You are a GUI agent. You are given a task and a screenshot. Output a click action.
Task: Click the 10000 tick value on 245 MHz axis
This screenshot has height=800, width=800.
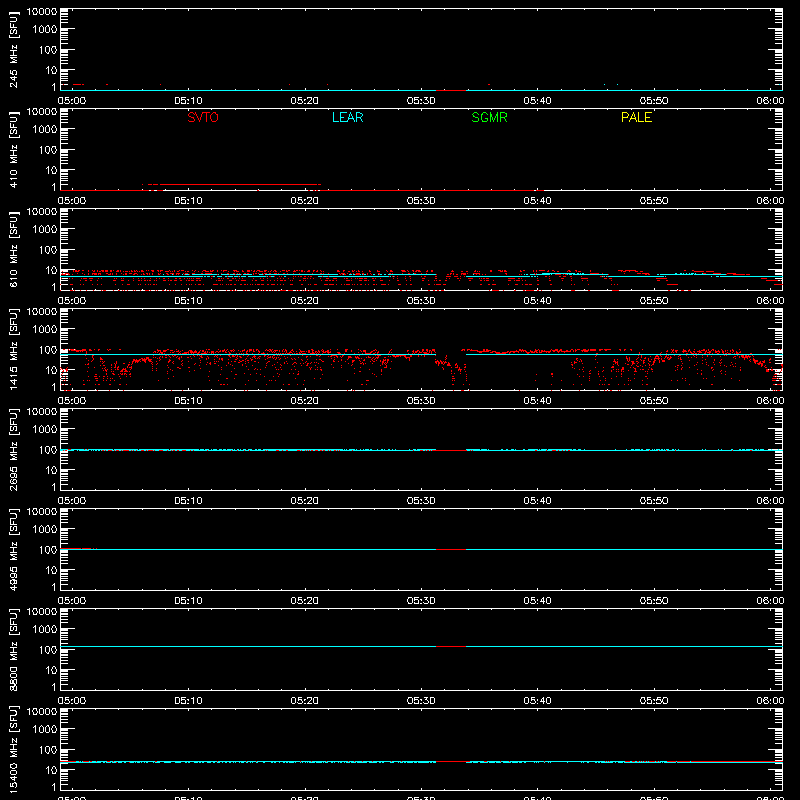[x=42, y=12]
